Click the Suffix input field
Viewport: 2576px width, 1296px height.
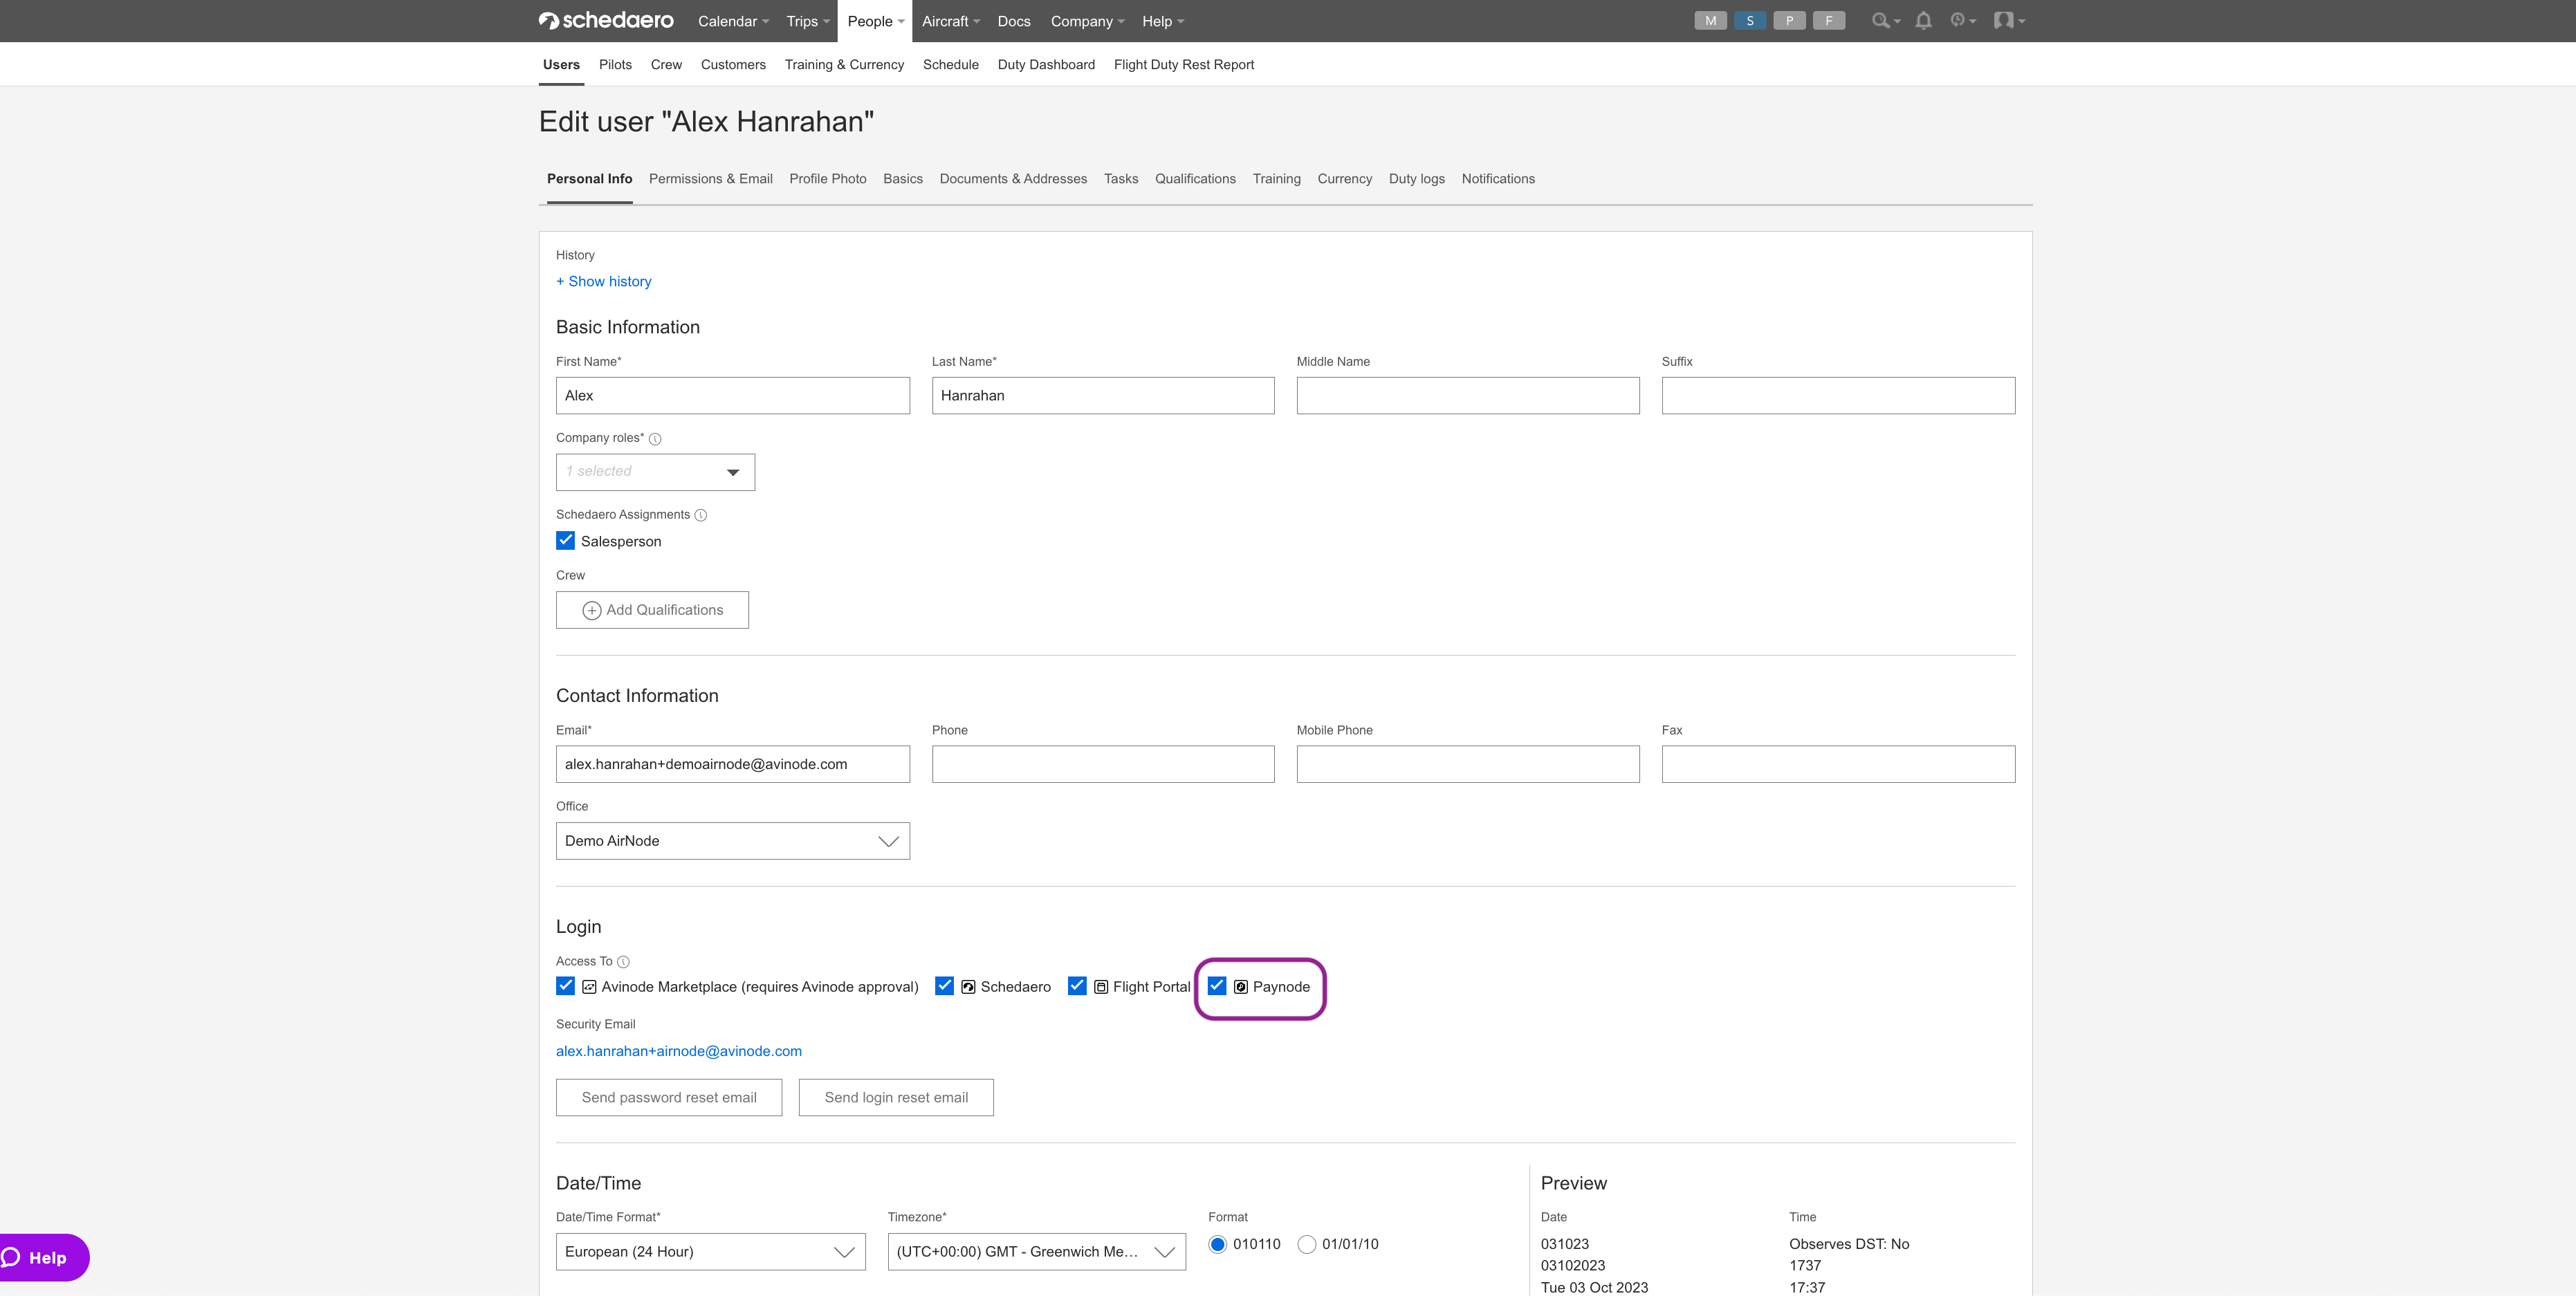click(1838, 396)
